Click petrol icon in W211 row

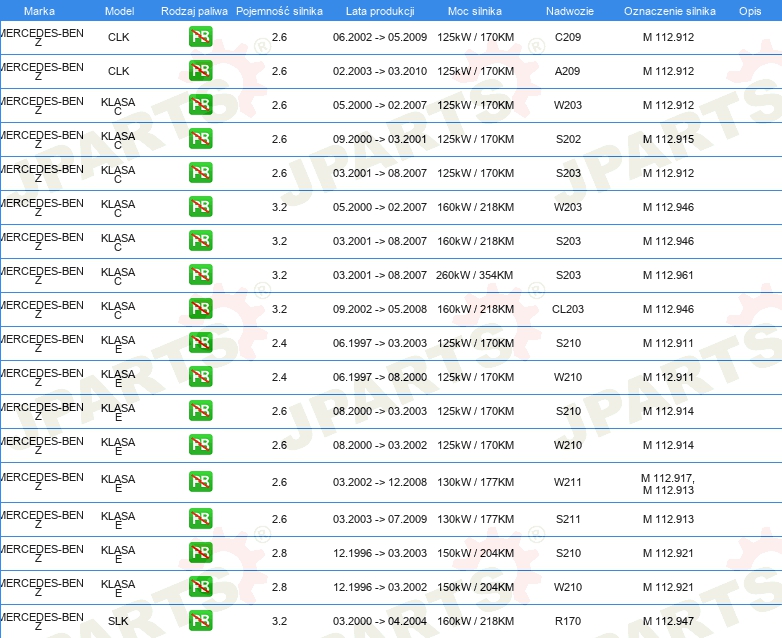200,482
